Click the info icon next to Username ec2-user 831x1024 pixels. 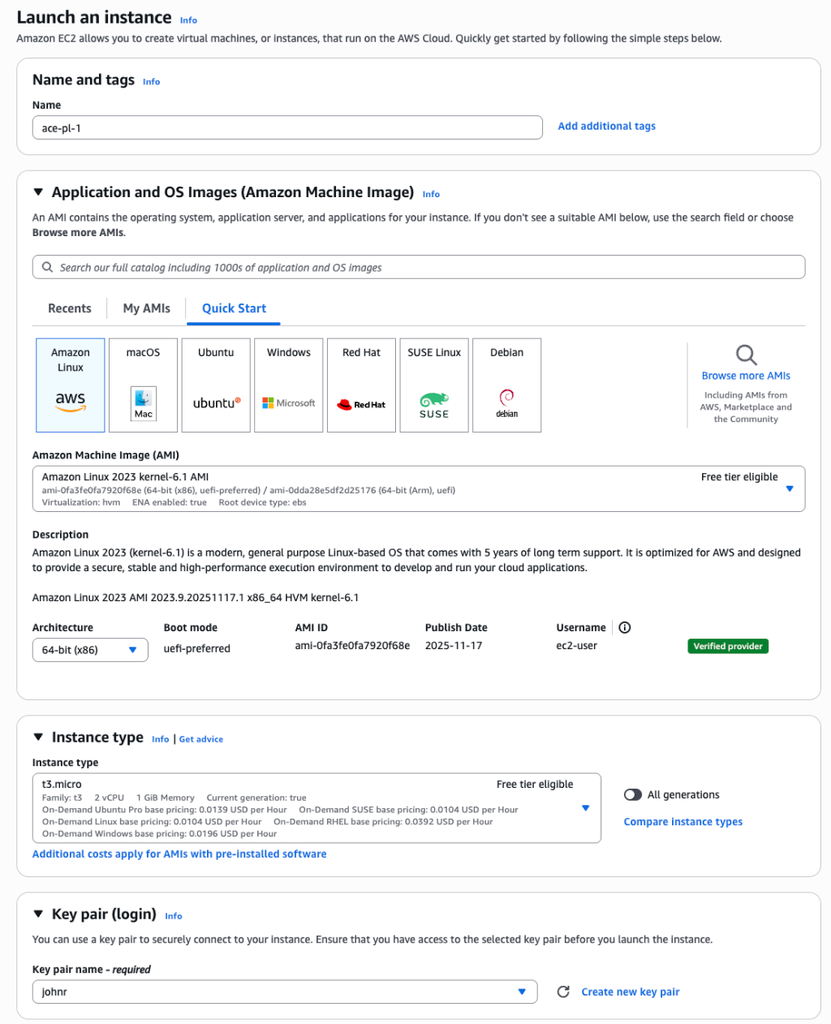click(624, 627)
